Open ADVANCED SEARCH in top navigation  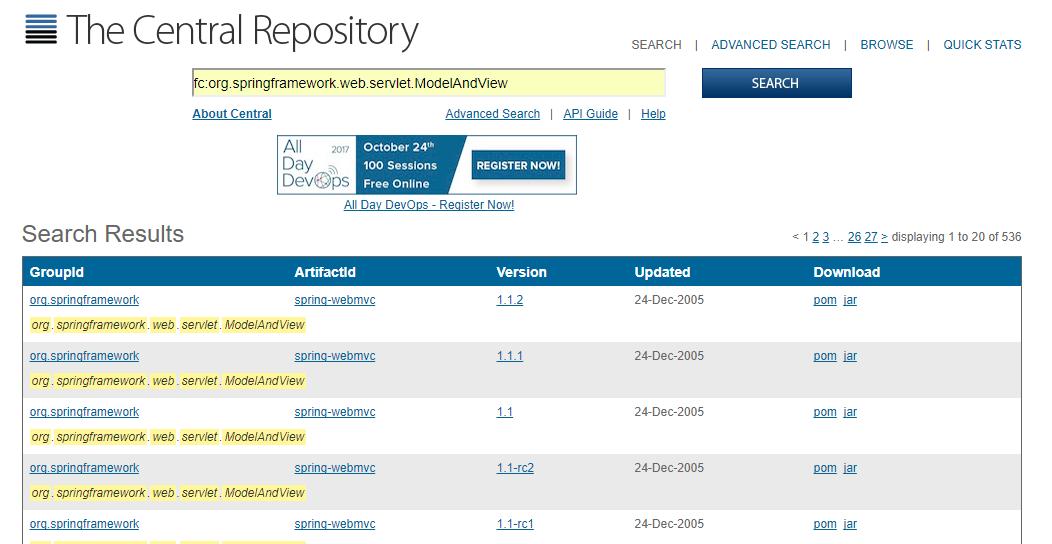tap(770, 45)
